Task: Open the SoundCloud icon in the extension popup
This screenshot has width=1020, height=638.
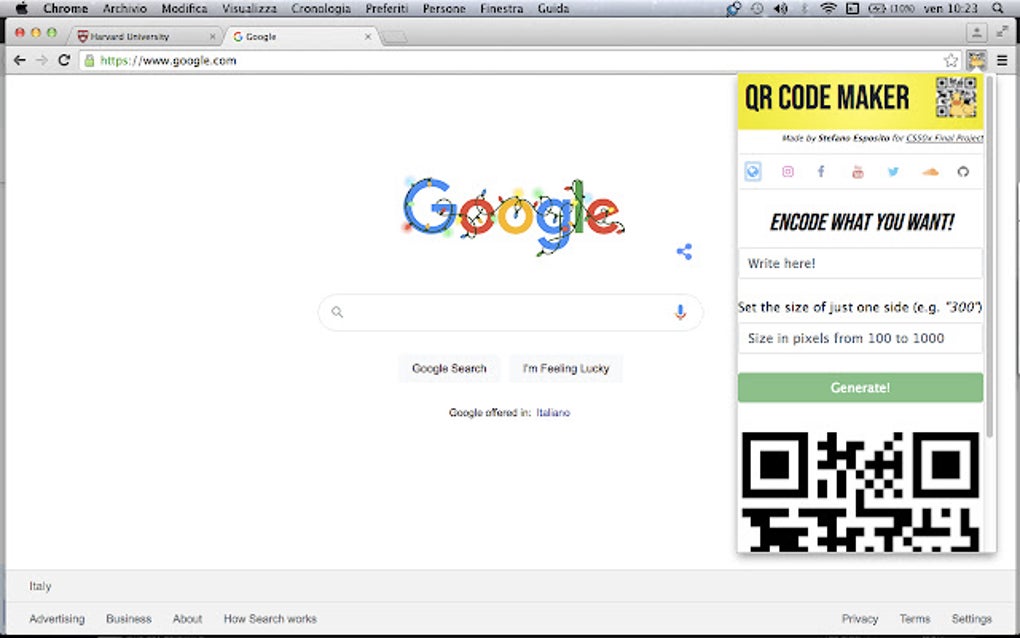Action: click(928, 171)
